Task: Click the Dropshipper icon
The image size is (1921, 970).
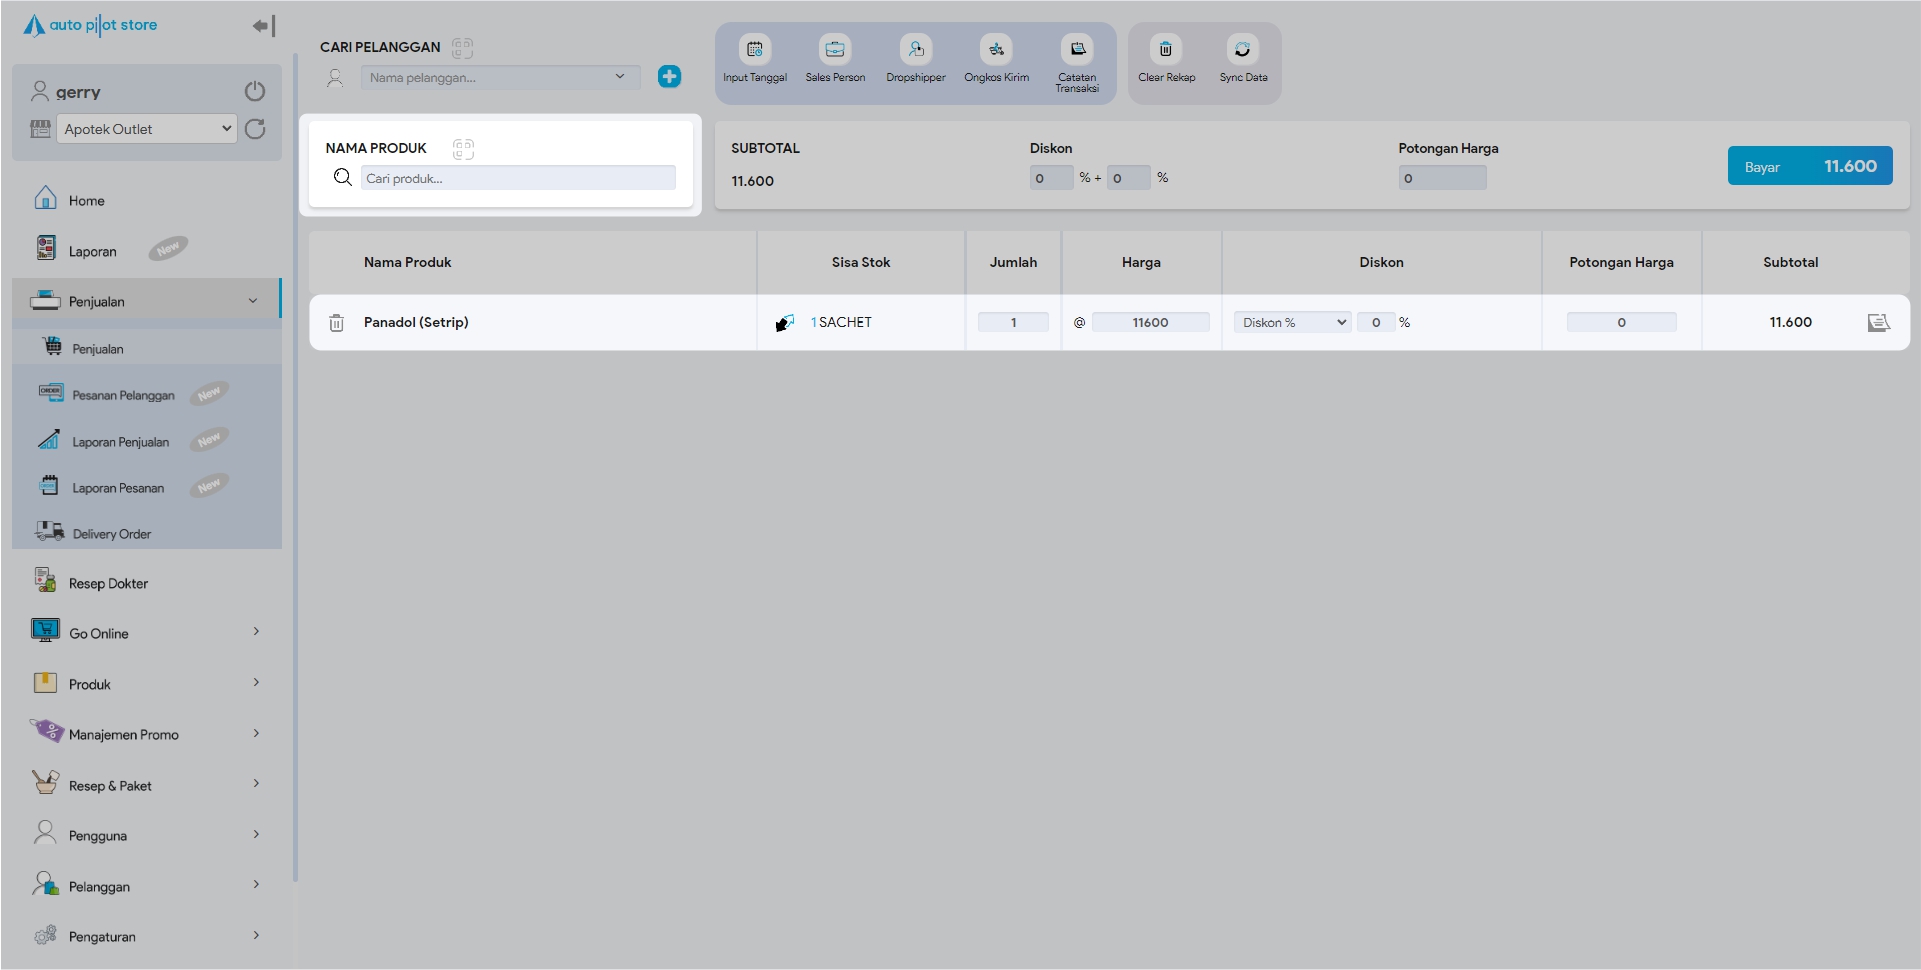Action: click(915, 50)
